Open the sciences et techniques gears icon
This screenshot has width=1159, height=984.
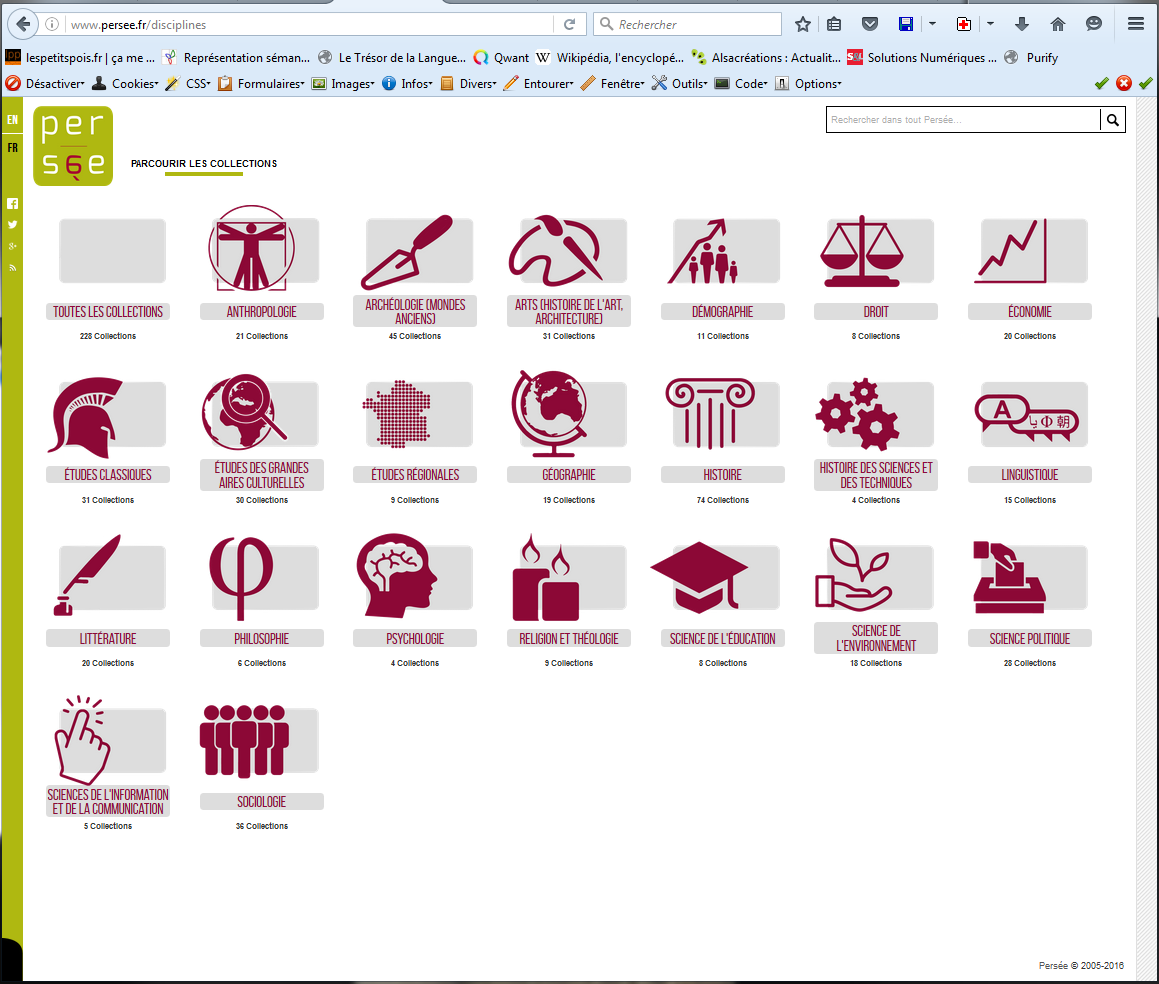pyautogui.click(x=857, y=415)
